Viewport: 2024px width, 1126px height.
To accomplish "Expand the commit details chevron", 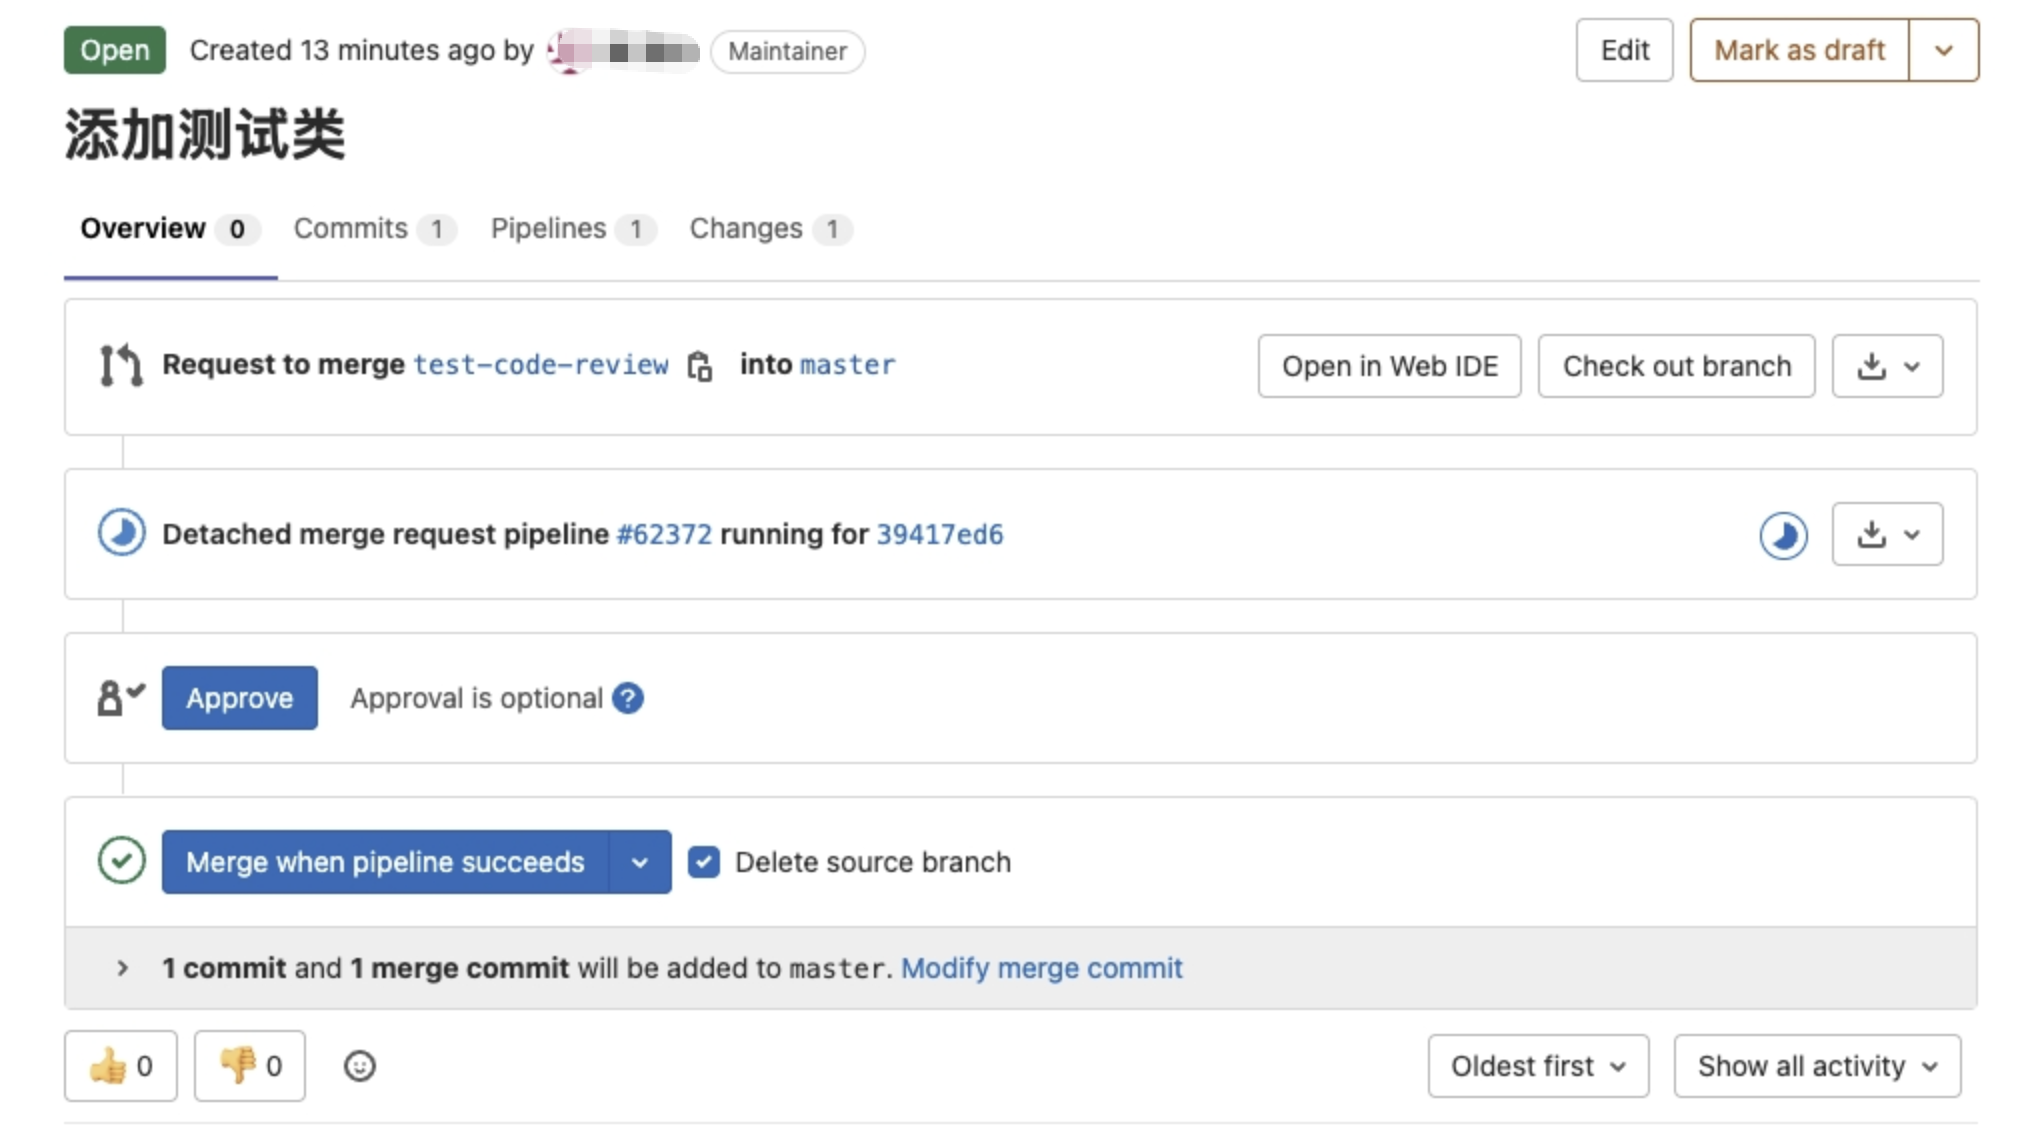I will (122, 968).
